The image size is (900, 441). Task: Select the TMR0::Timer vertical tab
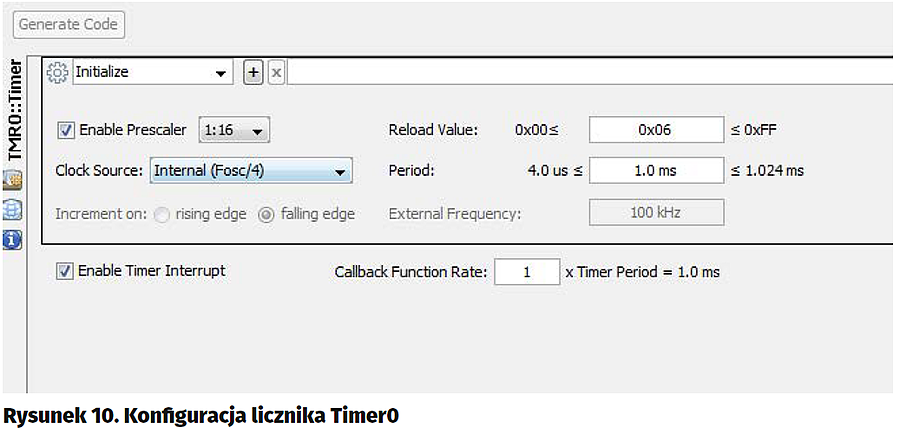tap(14, 110)
